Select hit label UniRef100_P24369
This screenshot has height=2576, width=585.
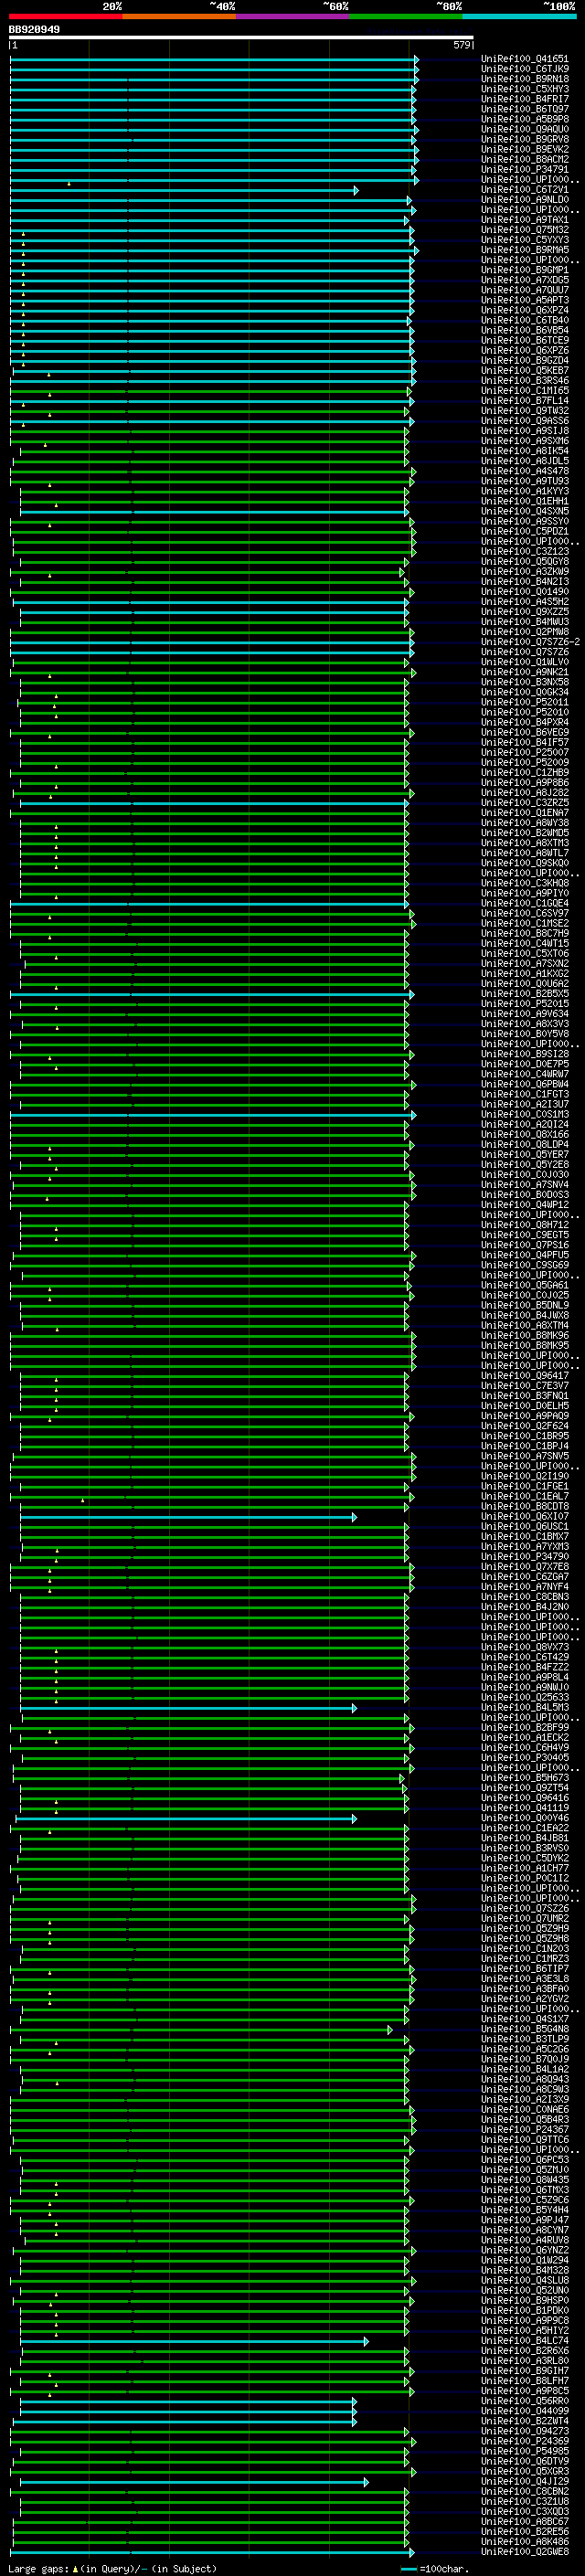tap(525, 2440)
